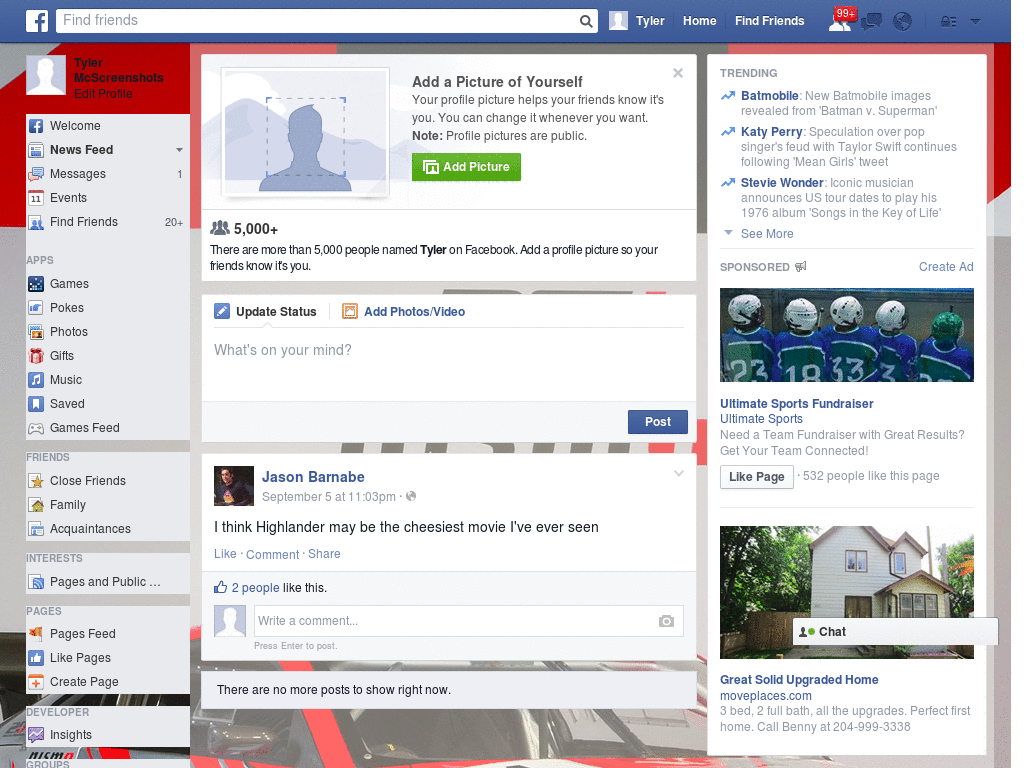
Task: Click the green Add Picture button
Action: pos(466,167)
